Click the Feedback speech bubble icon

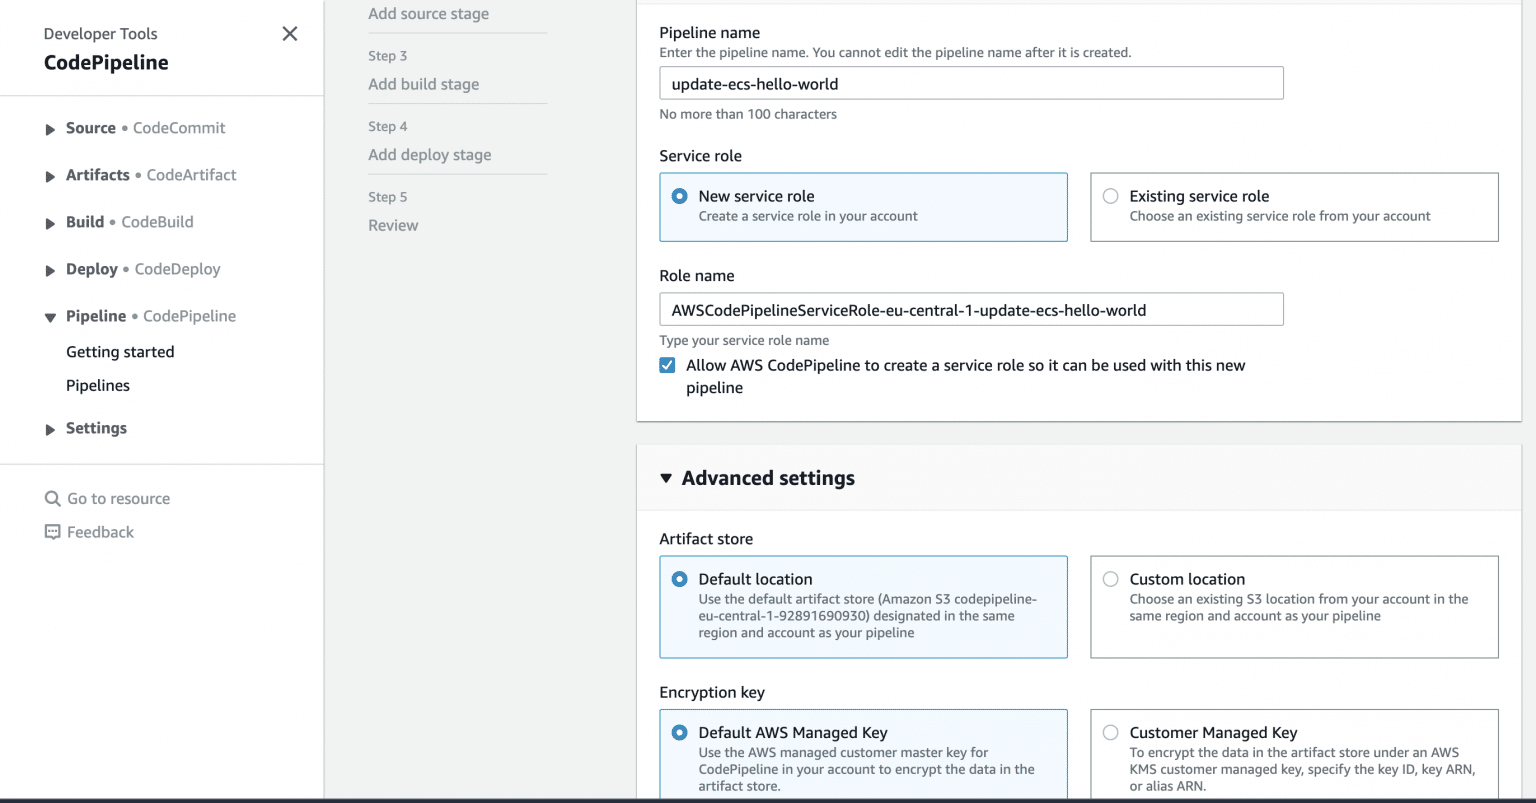[52, 532]
